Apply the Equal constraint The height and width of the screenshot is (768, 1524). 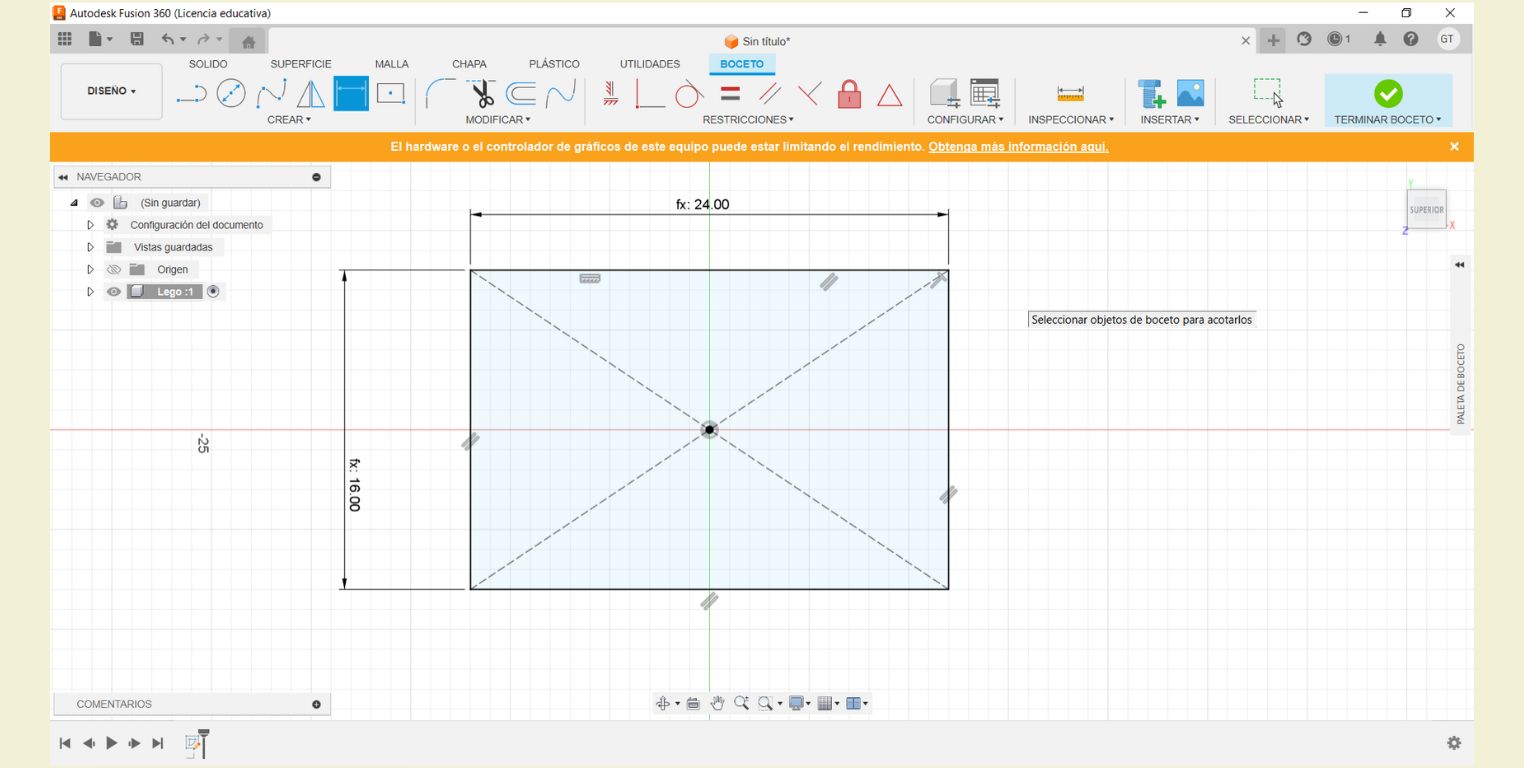point(730,94)
